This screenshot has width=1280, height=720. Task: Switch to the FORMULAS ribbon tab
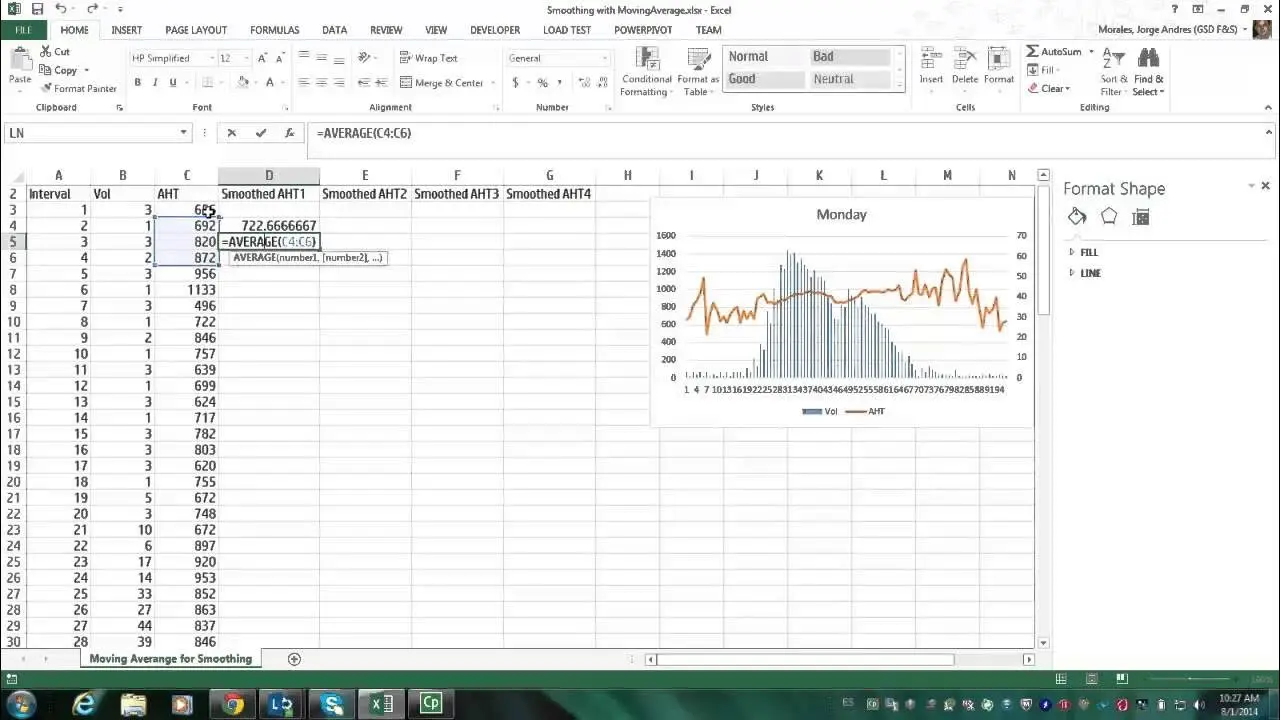[274, 30]
